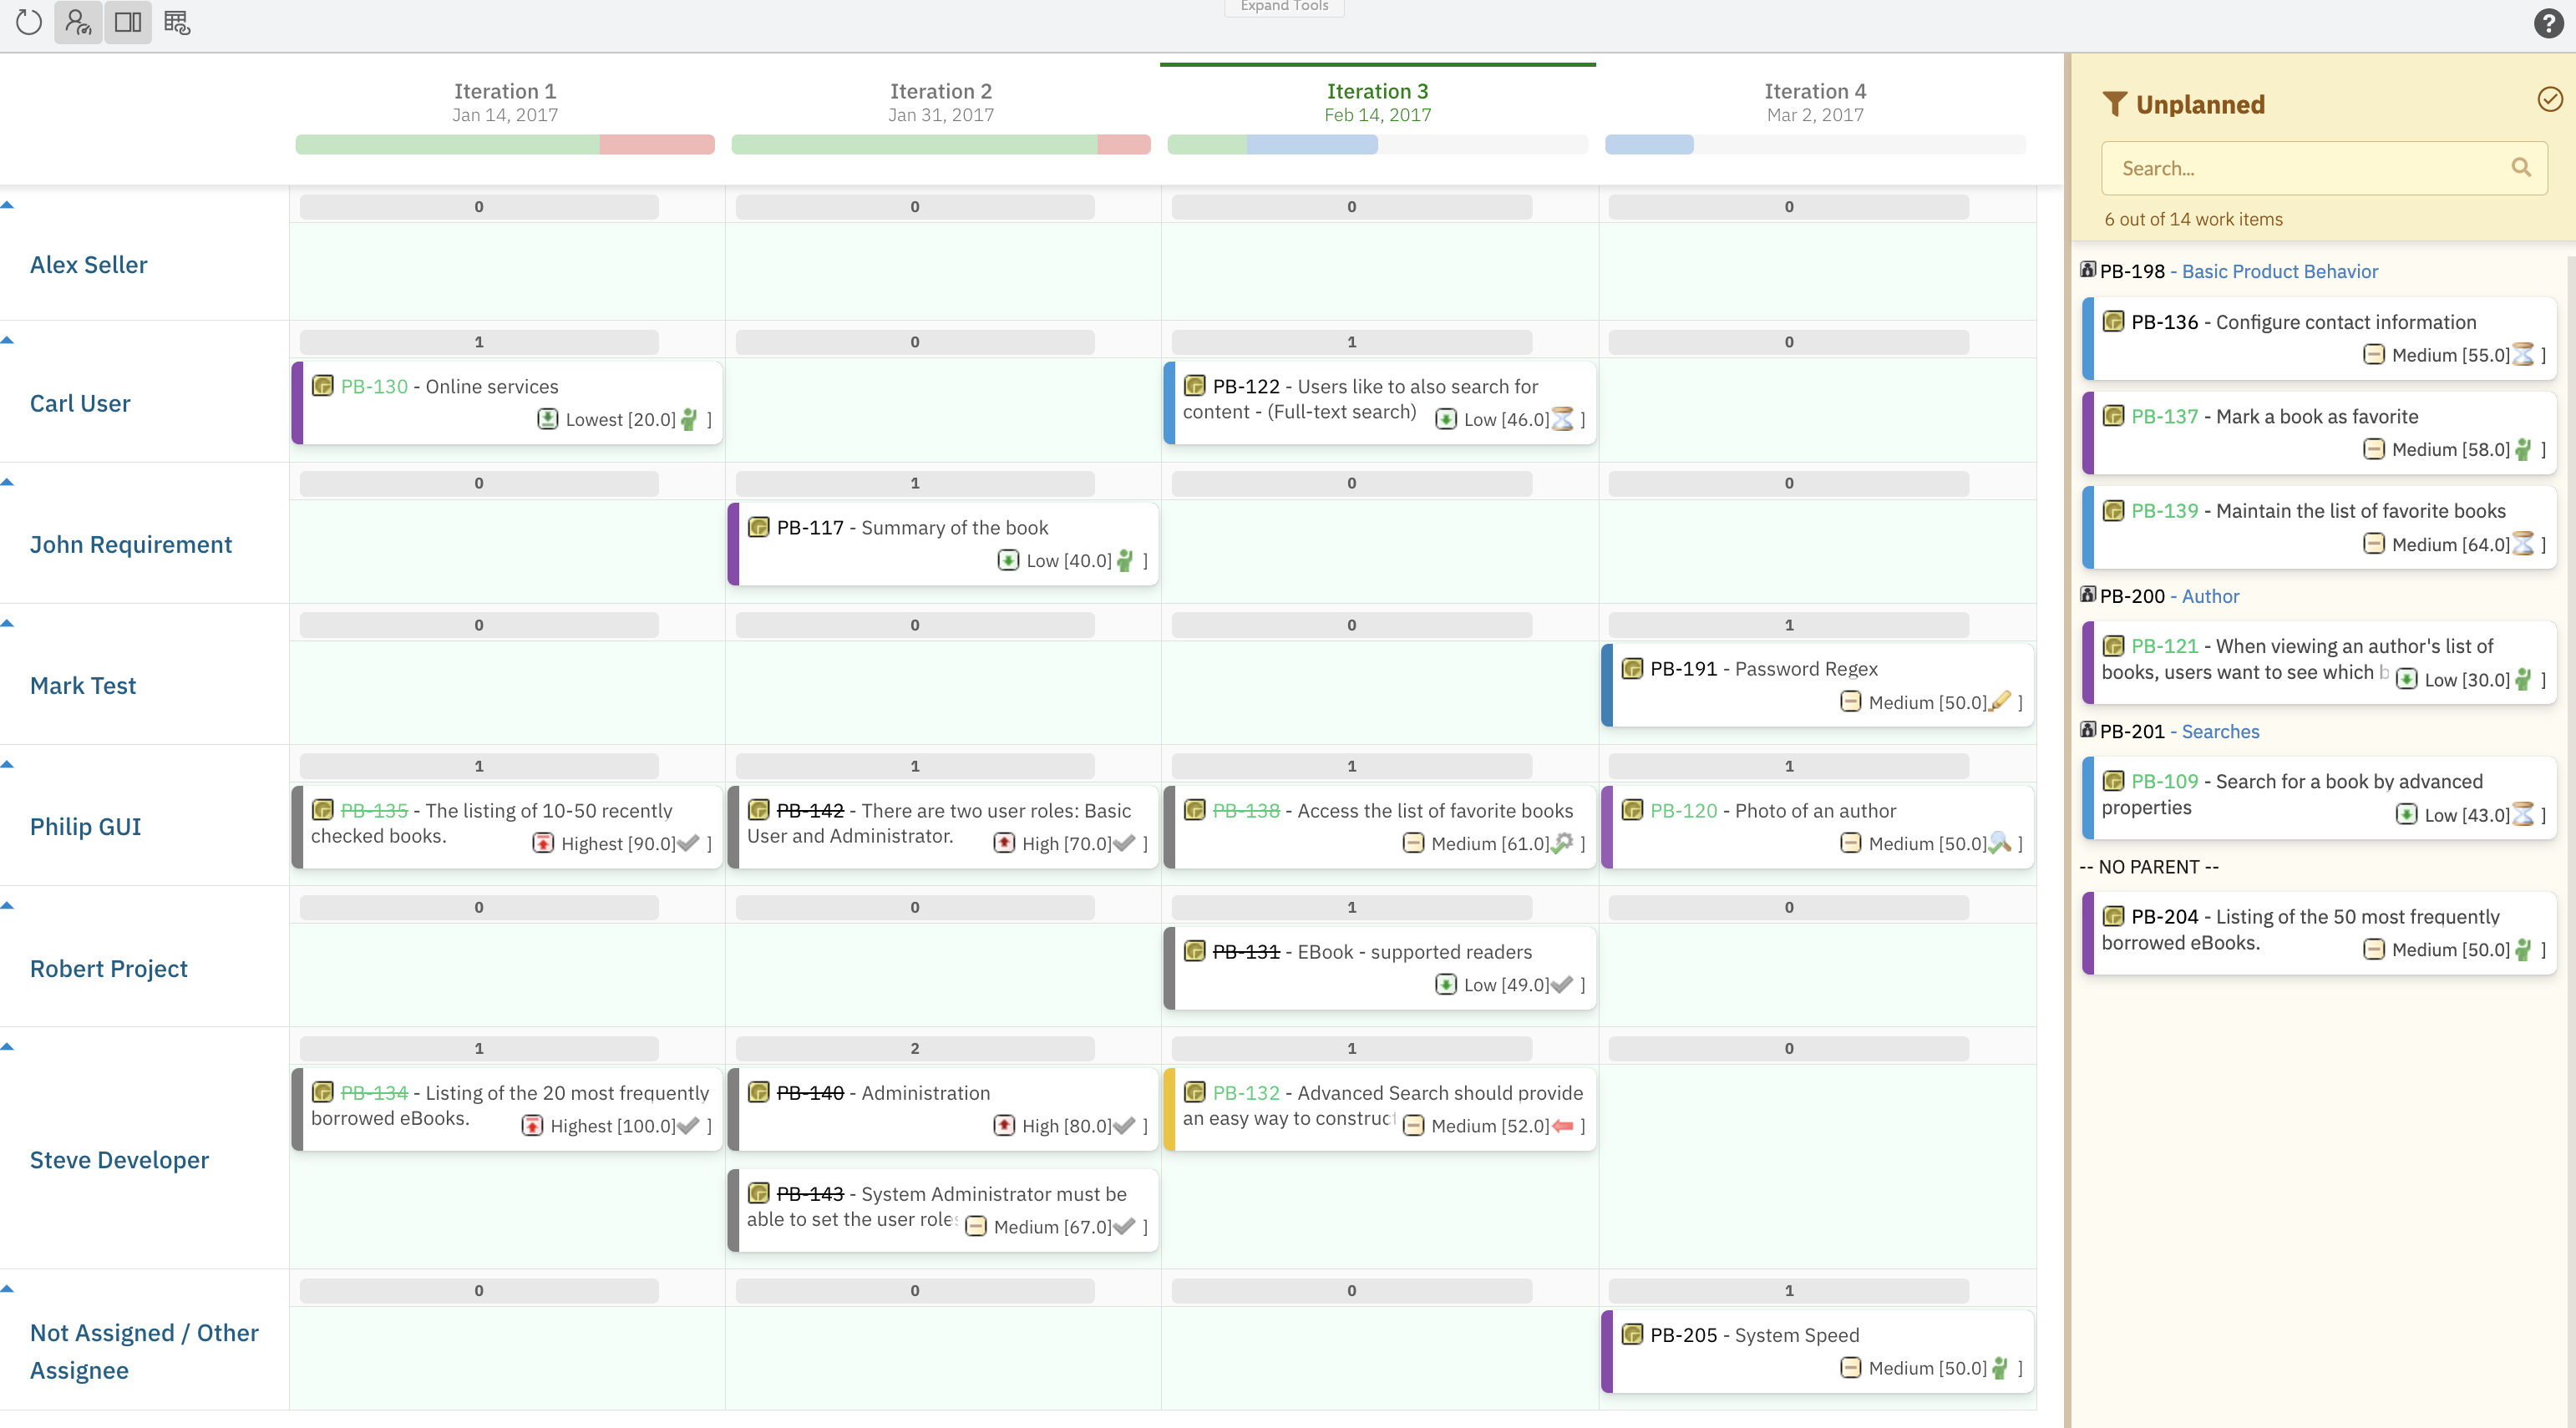Click the pencil status icon on PB-191
2576x1428 pixels.
click(x=2000, y=702)
